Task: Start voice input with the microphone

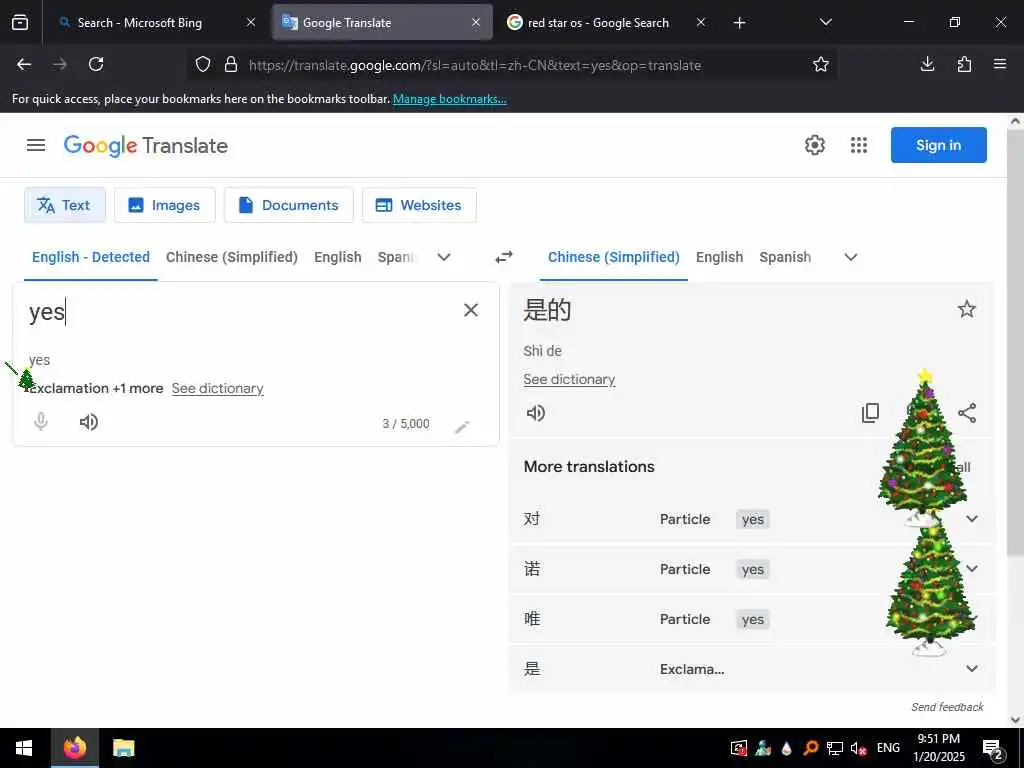Action: click(40, 422)
